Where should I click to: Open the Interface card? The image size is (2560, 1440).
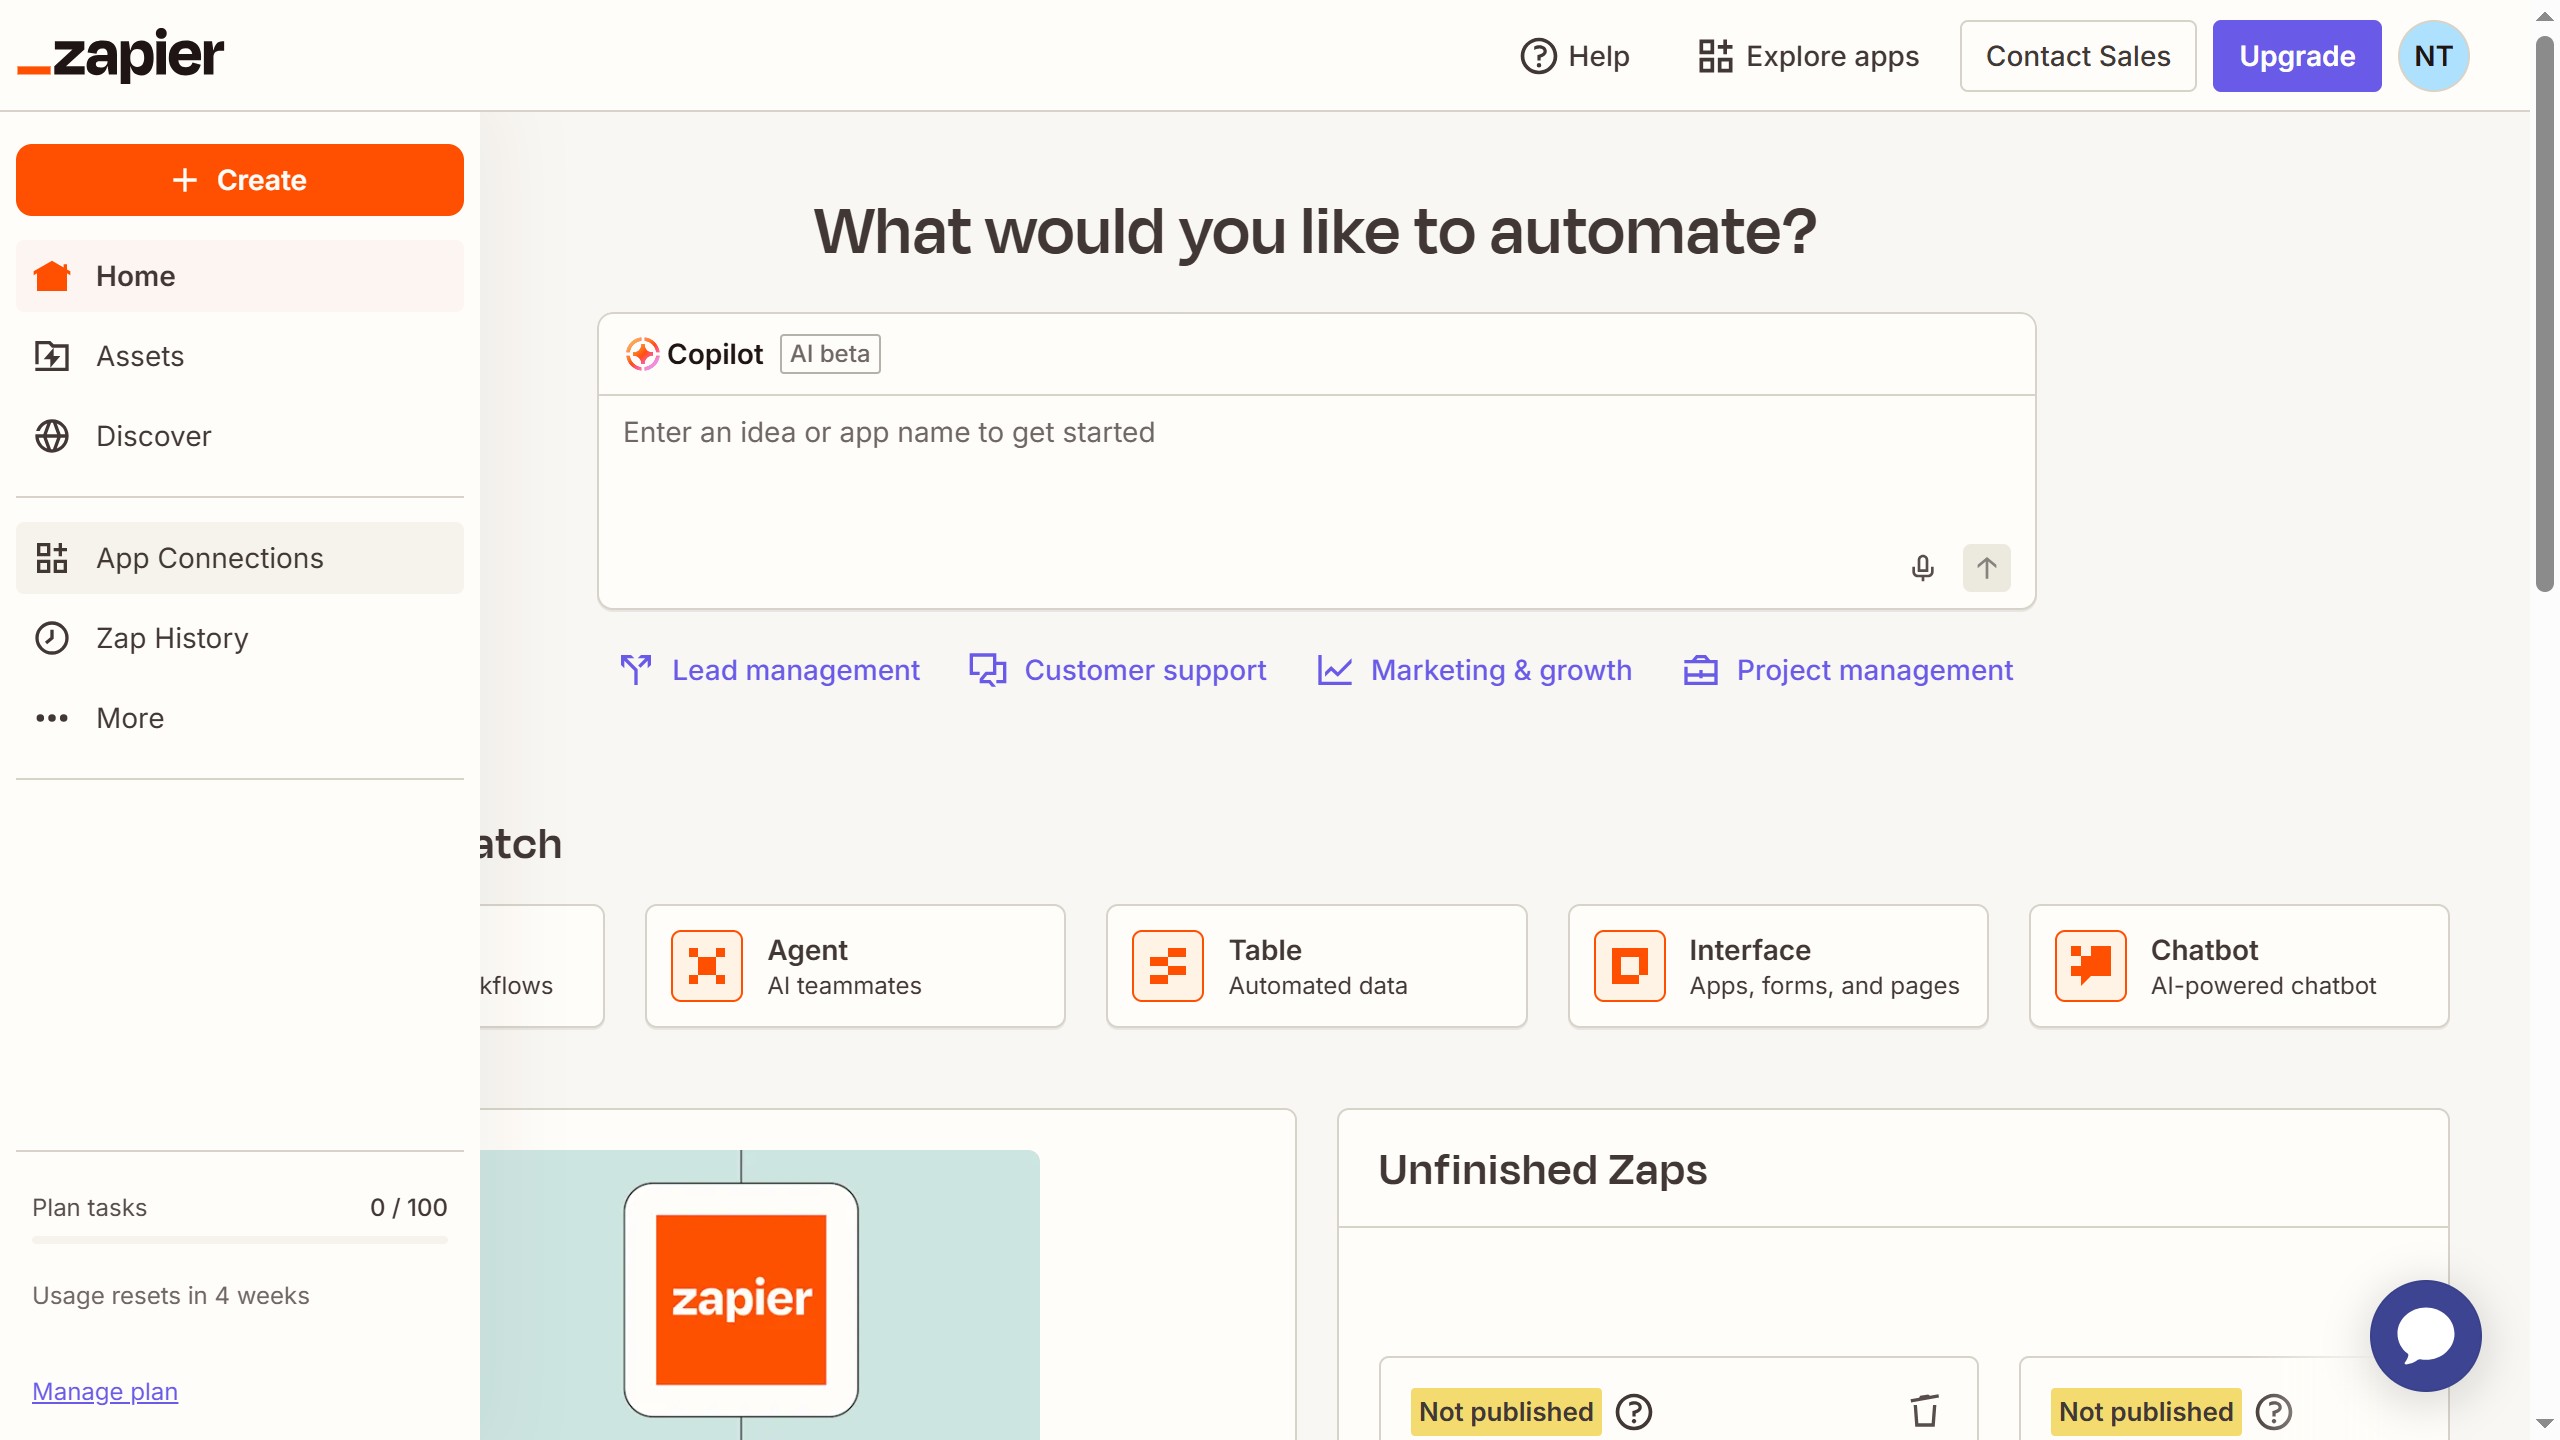(1778, 966)
